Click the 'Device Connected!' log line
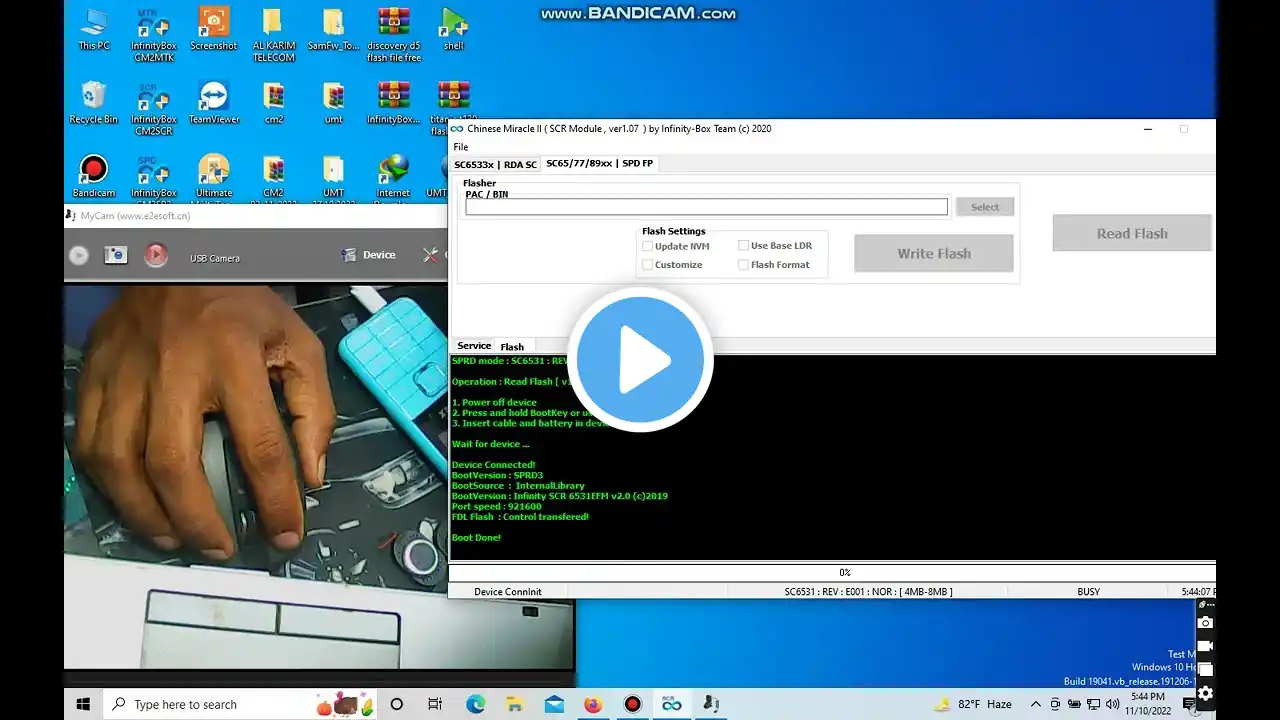The width and height of the screenshot is (1280, 720). tap(493, 465)
